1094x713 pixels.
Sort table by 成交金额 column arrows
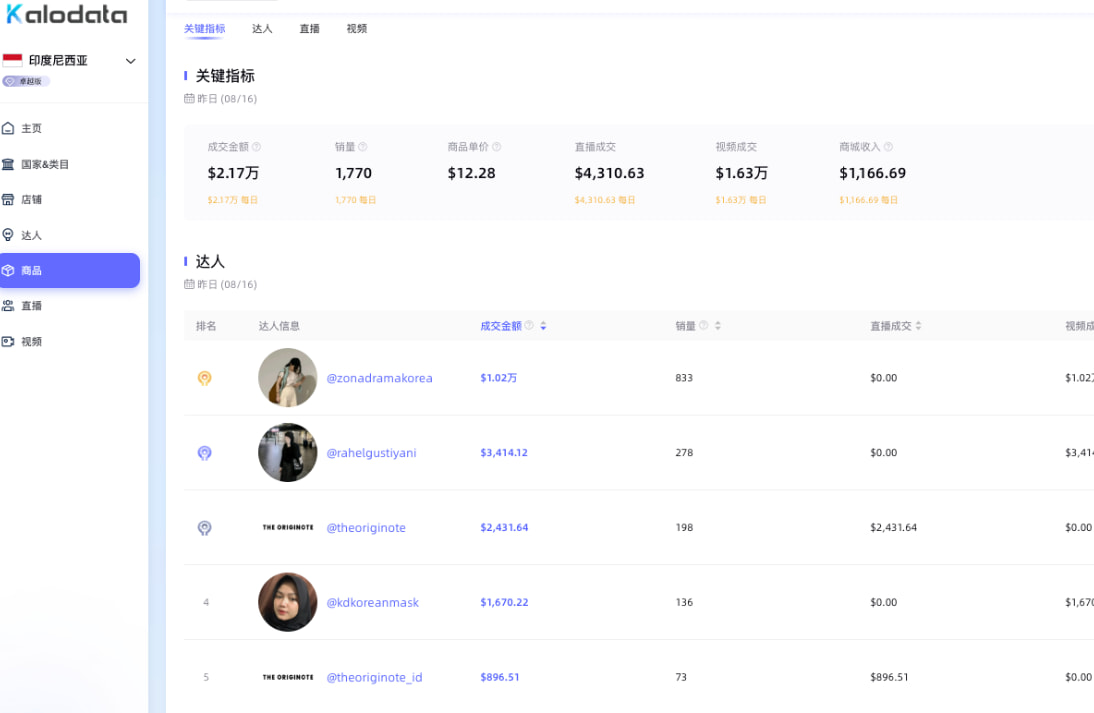[543, 326]
